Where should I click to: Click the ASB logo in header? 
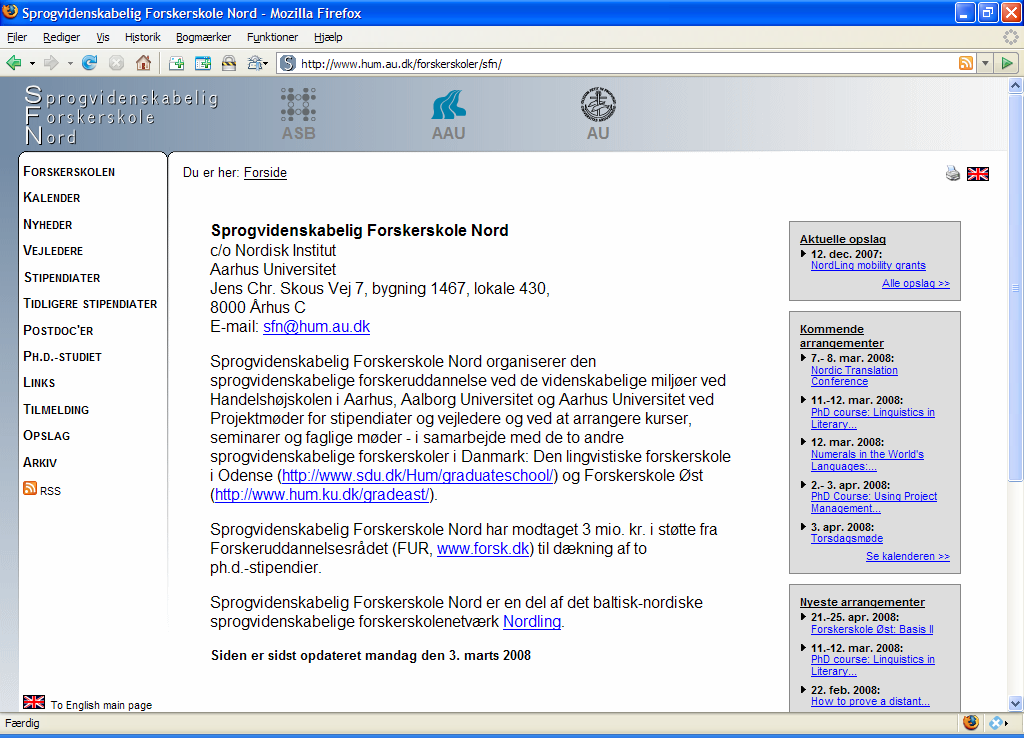[298, 115]
